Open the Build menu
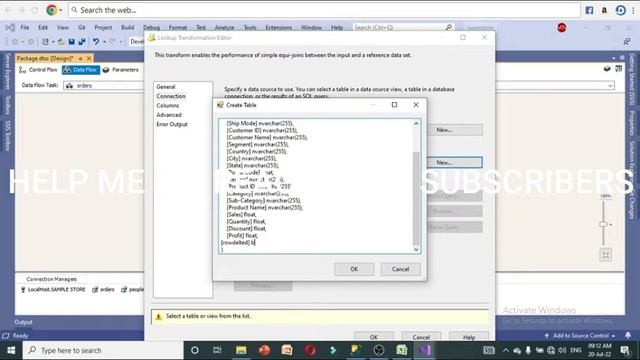The height and width of the screenshot is (360, 640). pos(127,27)
